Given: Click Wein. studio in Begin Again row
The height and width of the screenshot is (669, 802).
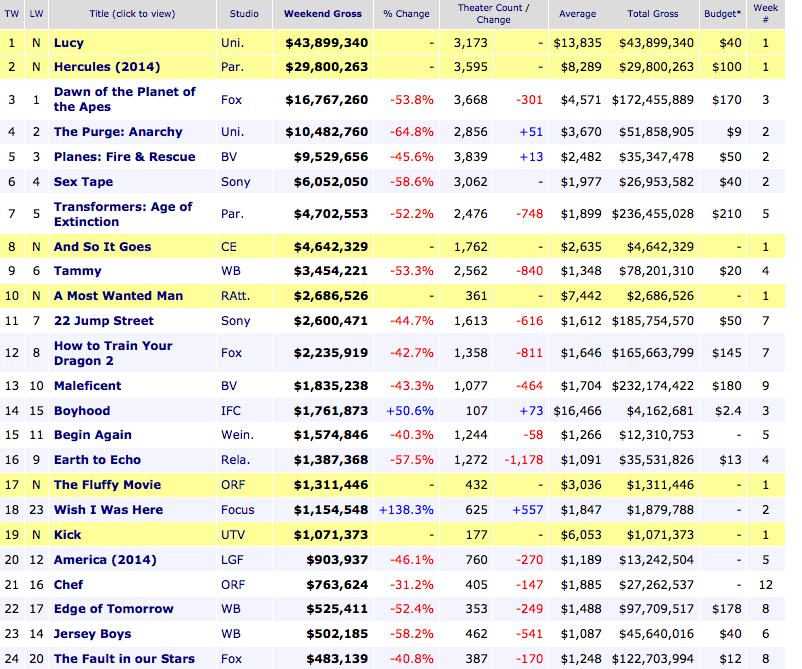Looking at the screenshot, I should tap(237, 435).
